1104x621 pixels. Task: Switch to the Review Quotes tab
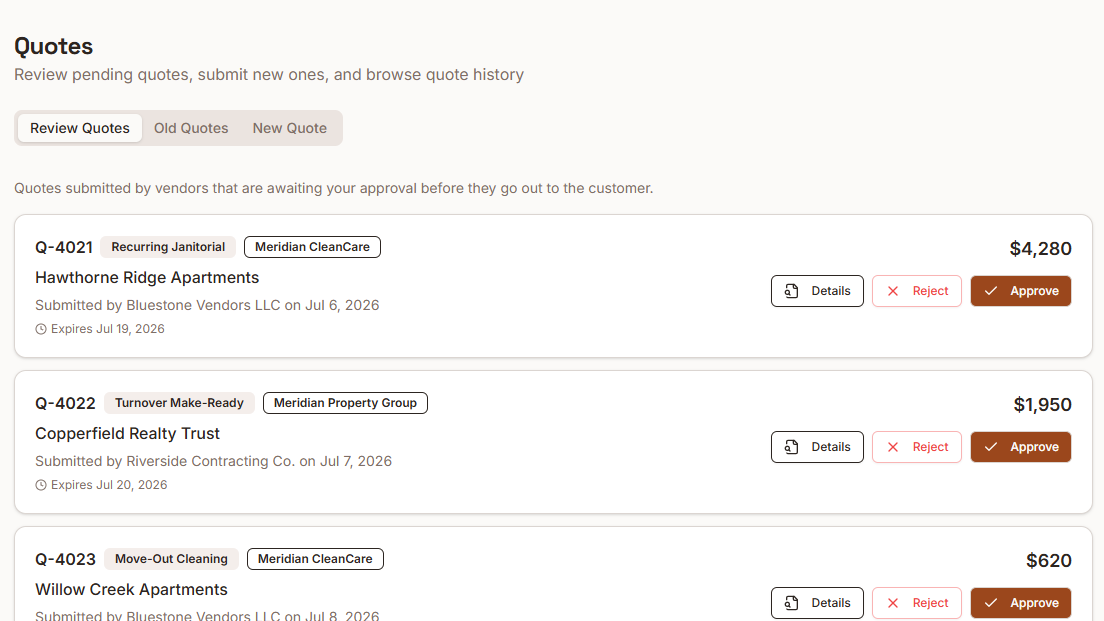pyautogui.click(x=80, y=128)
